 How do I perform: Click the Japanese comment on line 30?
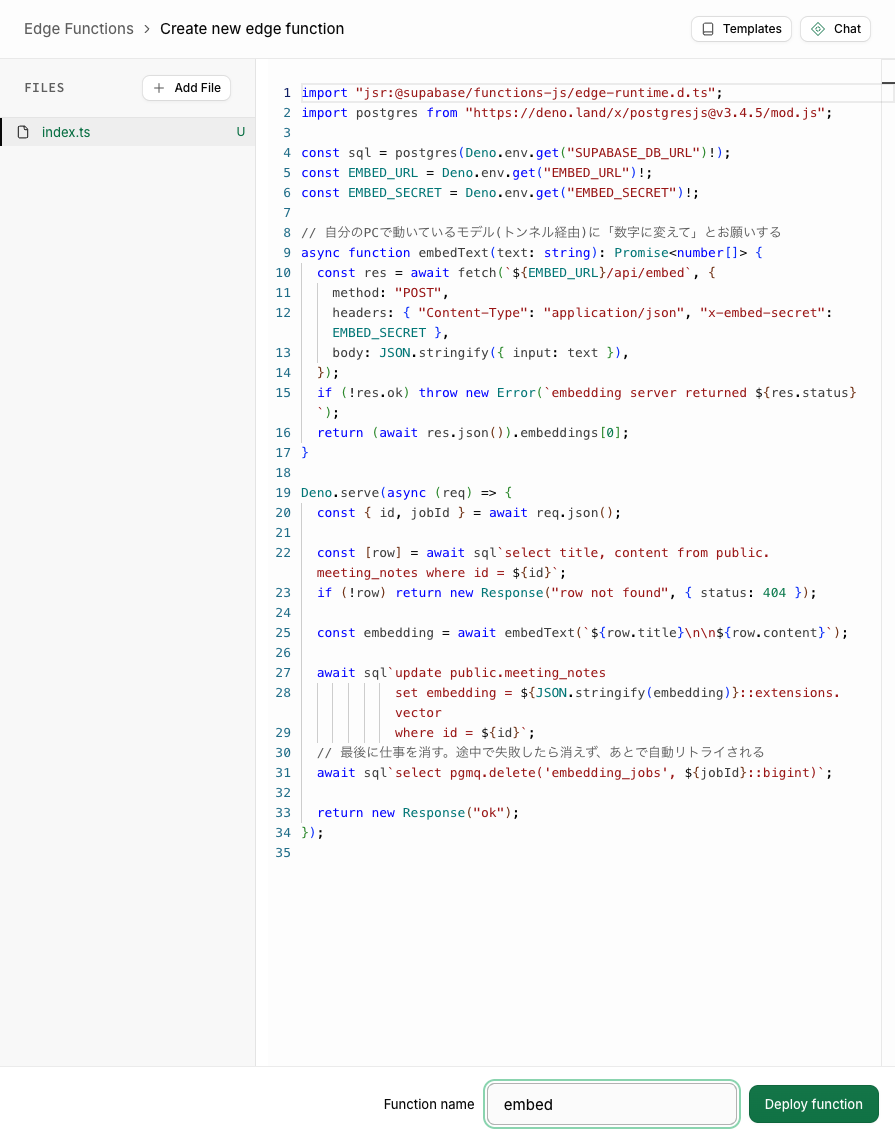coord(541,752)
